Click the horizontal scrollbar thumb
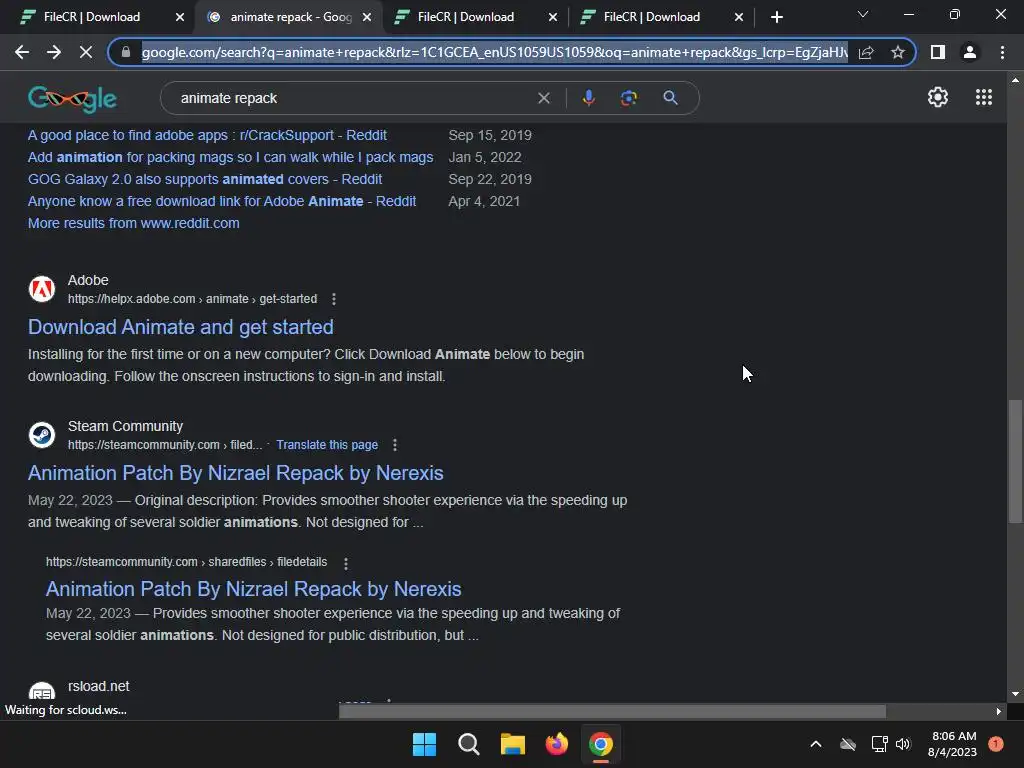 tap(612, 711)
